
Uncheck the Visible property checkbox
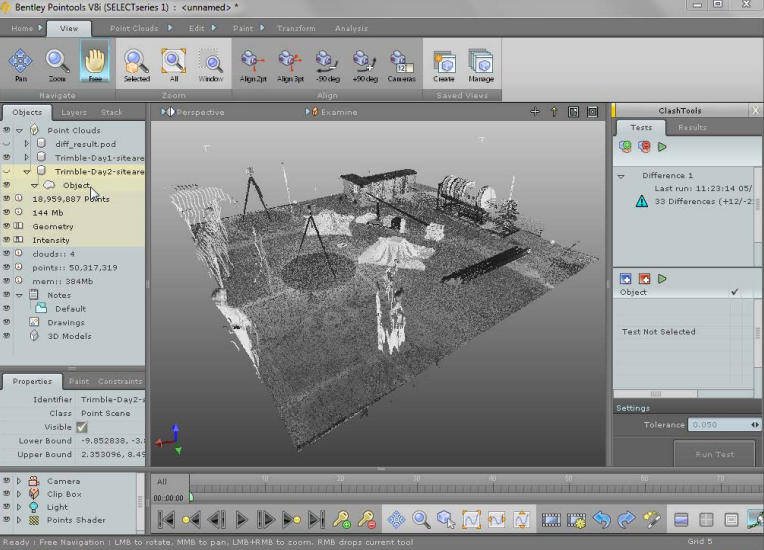coord(82,427)
